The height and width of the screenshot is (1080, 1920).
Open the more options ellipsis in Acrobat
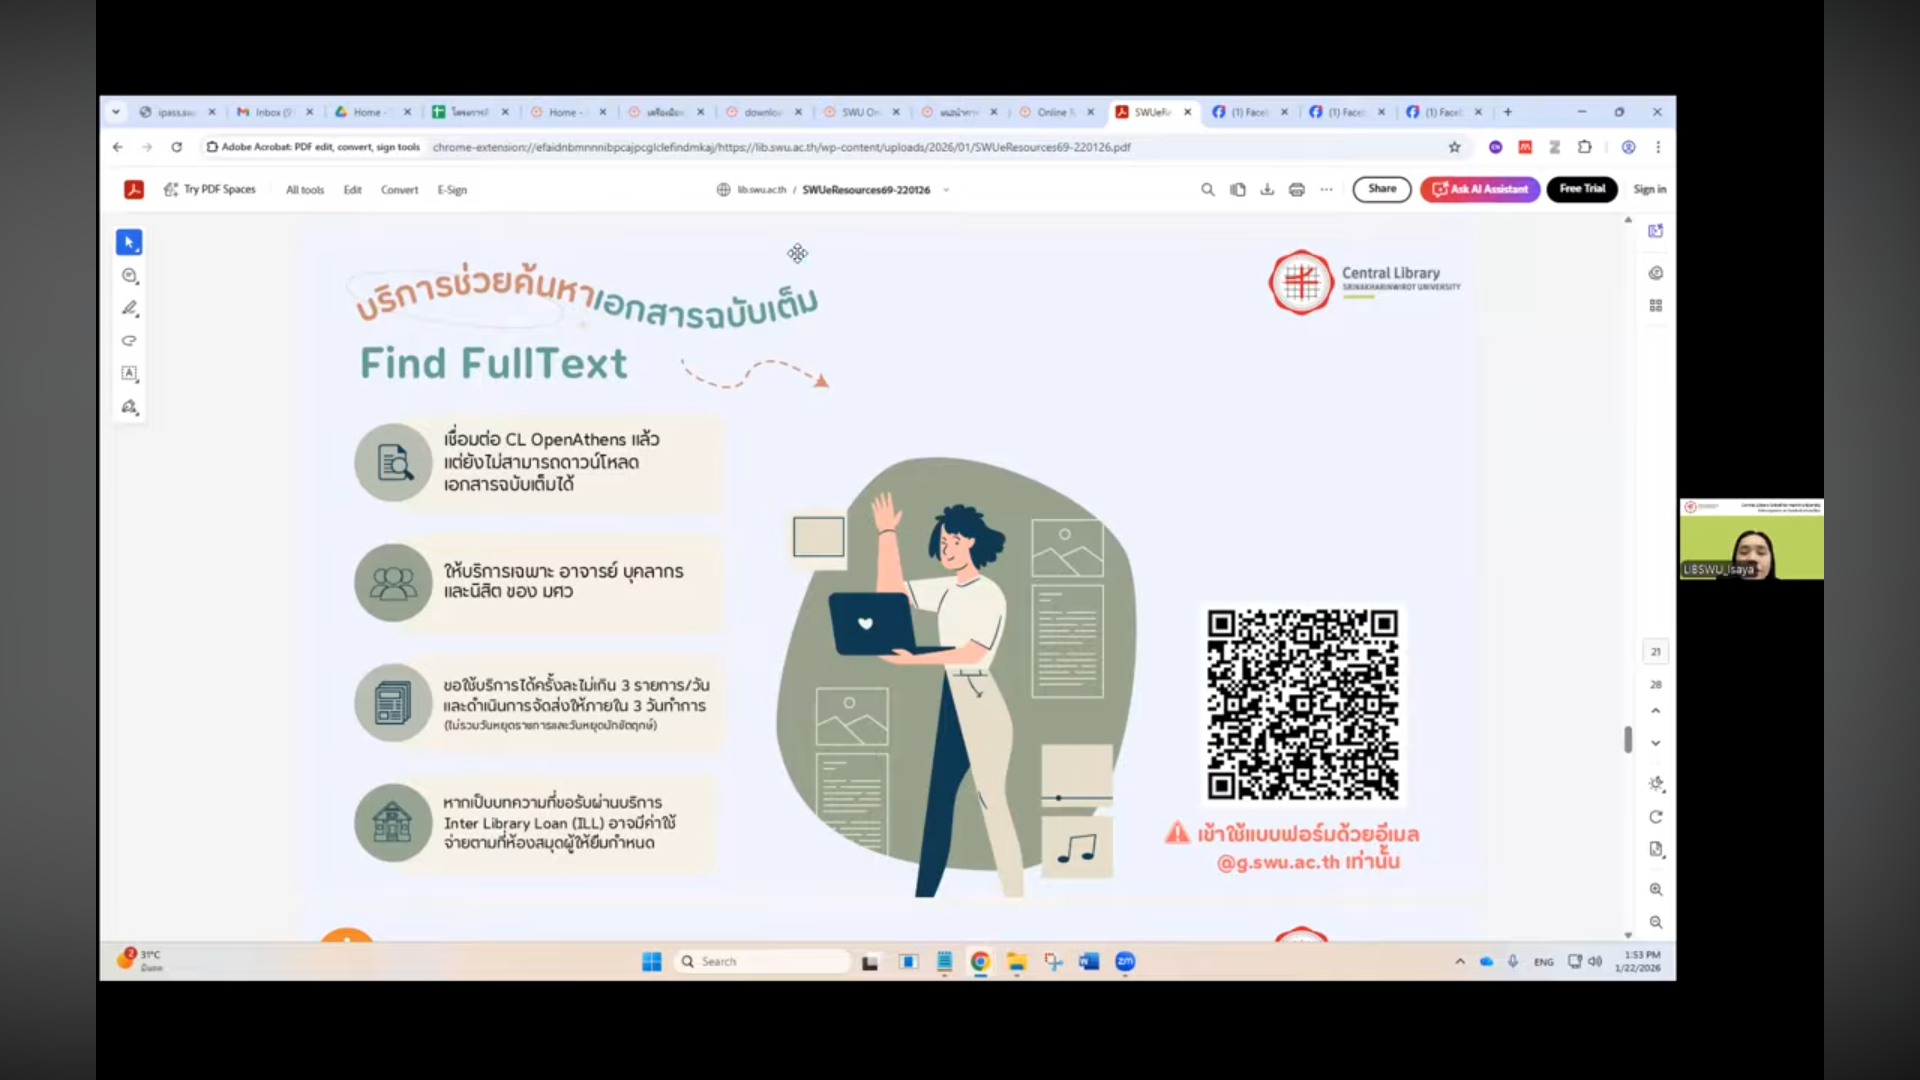1327,189
